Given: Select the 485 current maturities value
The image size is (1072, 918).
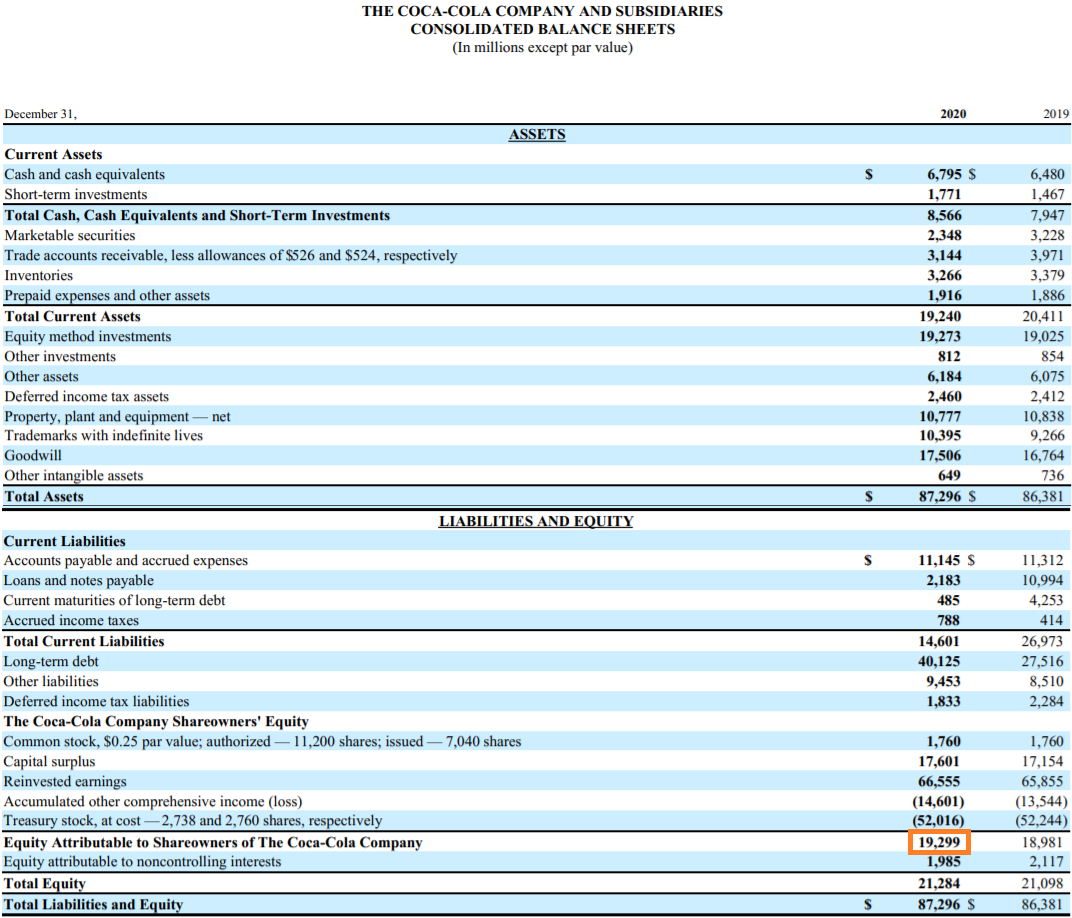Looking at the screenshot, I should tap(948, 600).
